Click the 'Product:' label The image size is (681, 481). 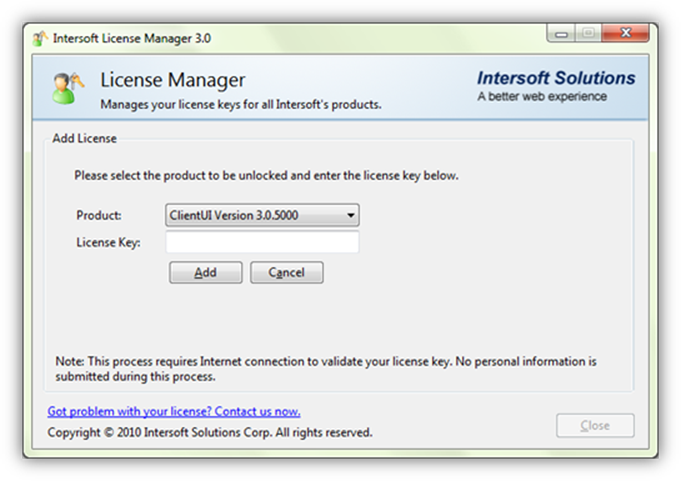click(x=99, y=215)
